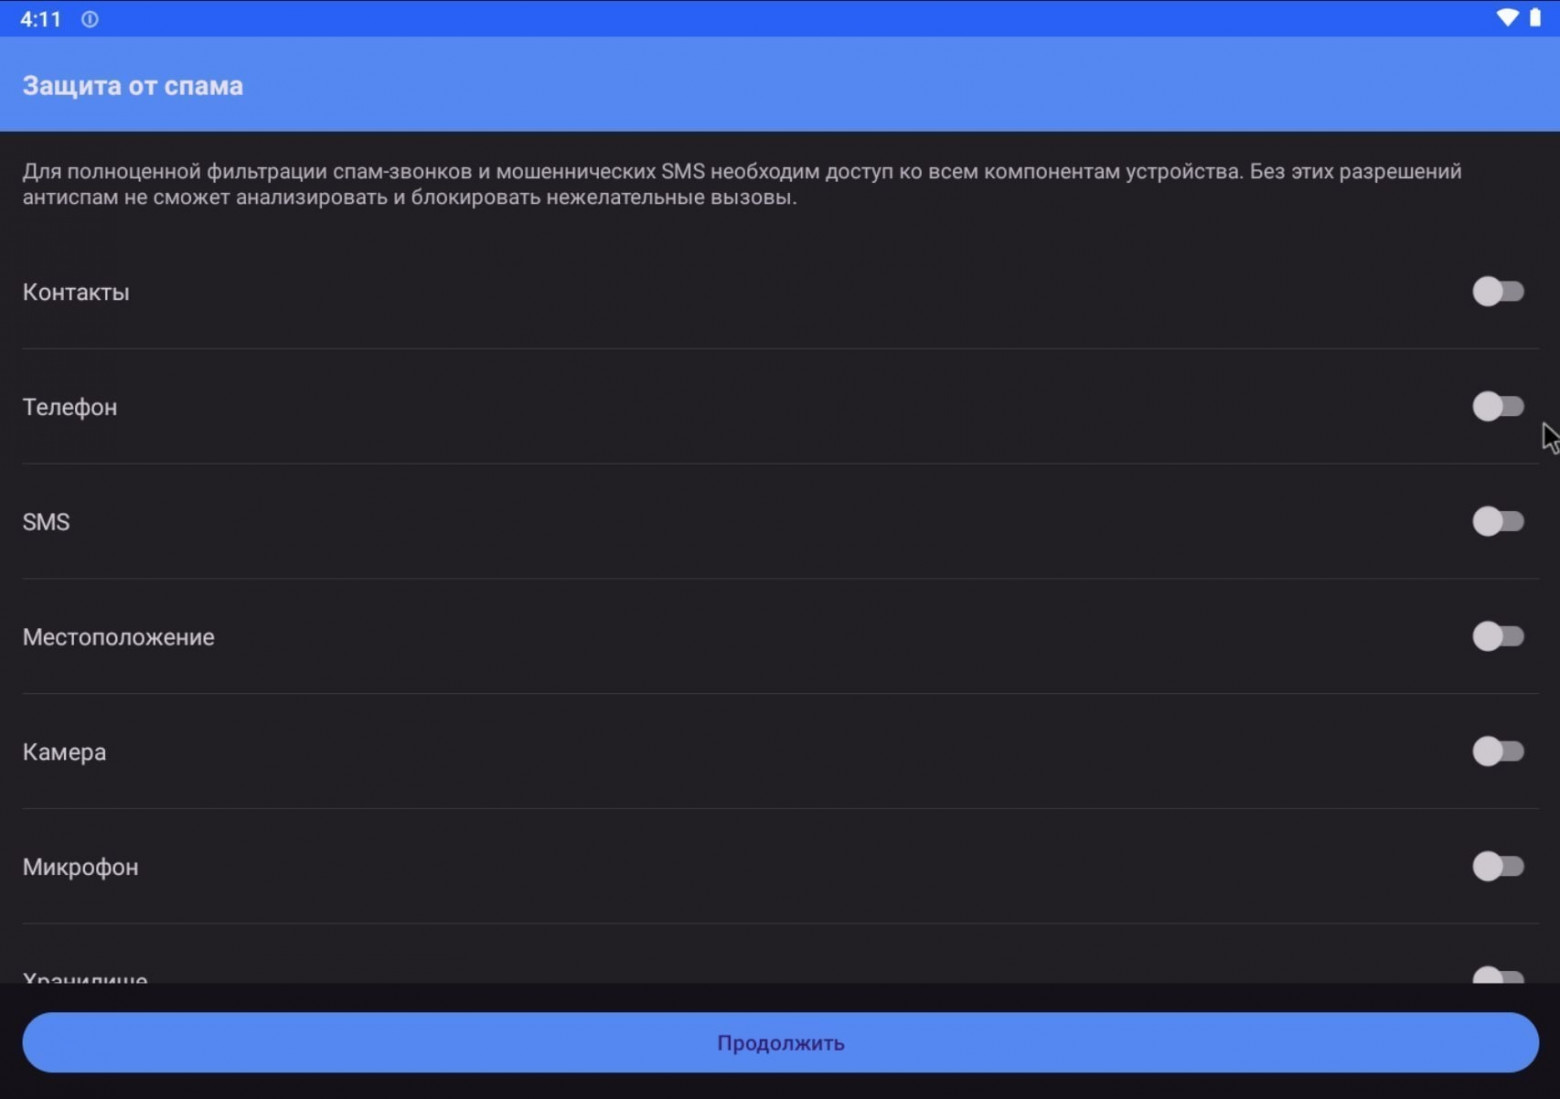Enable the Местоположение toggle
1560x1099 pixels.
tap(1497, 637)
